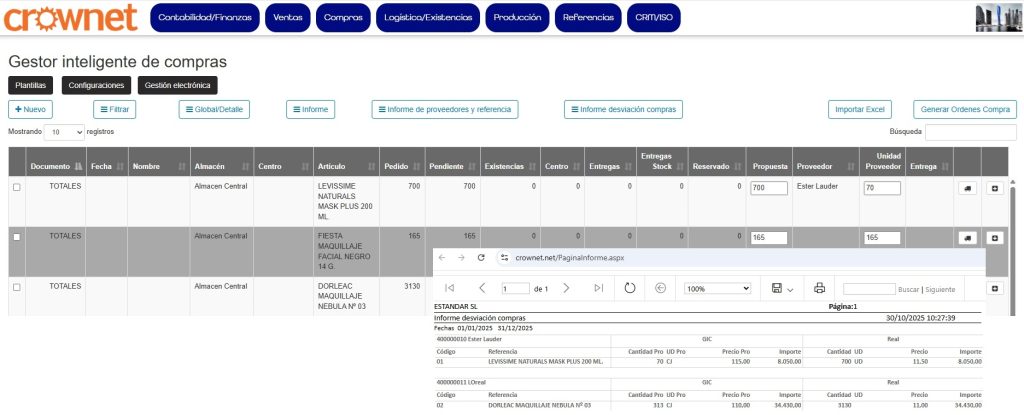Tick the checkbox for LEVISSIME NATURALS row
Image resolution: width=1024 pixels, height=415 pixels.
pos(16,188)
